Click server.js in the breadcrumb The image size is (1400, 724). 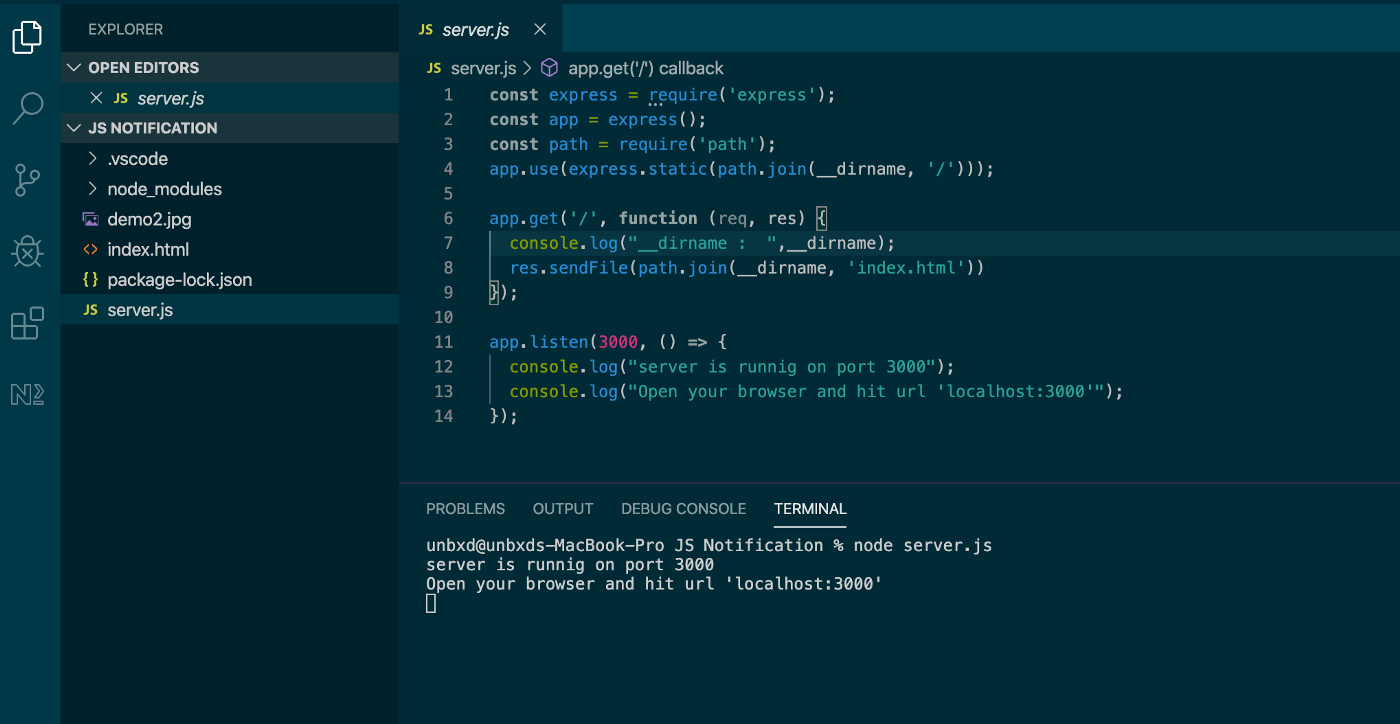pyautogui.click(x=484, y=68)
